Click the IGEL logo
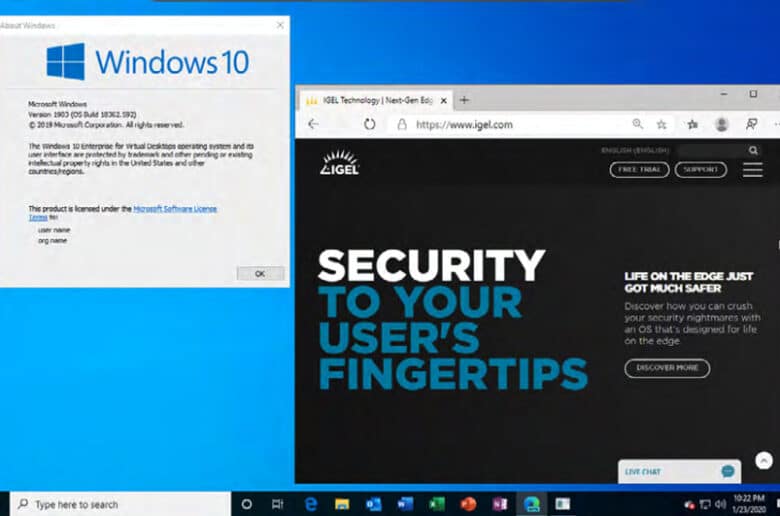Image resolution: width=780 pixels, height=516 pixels. (x=340, y=163)
